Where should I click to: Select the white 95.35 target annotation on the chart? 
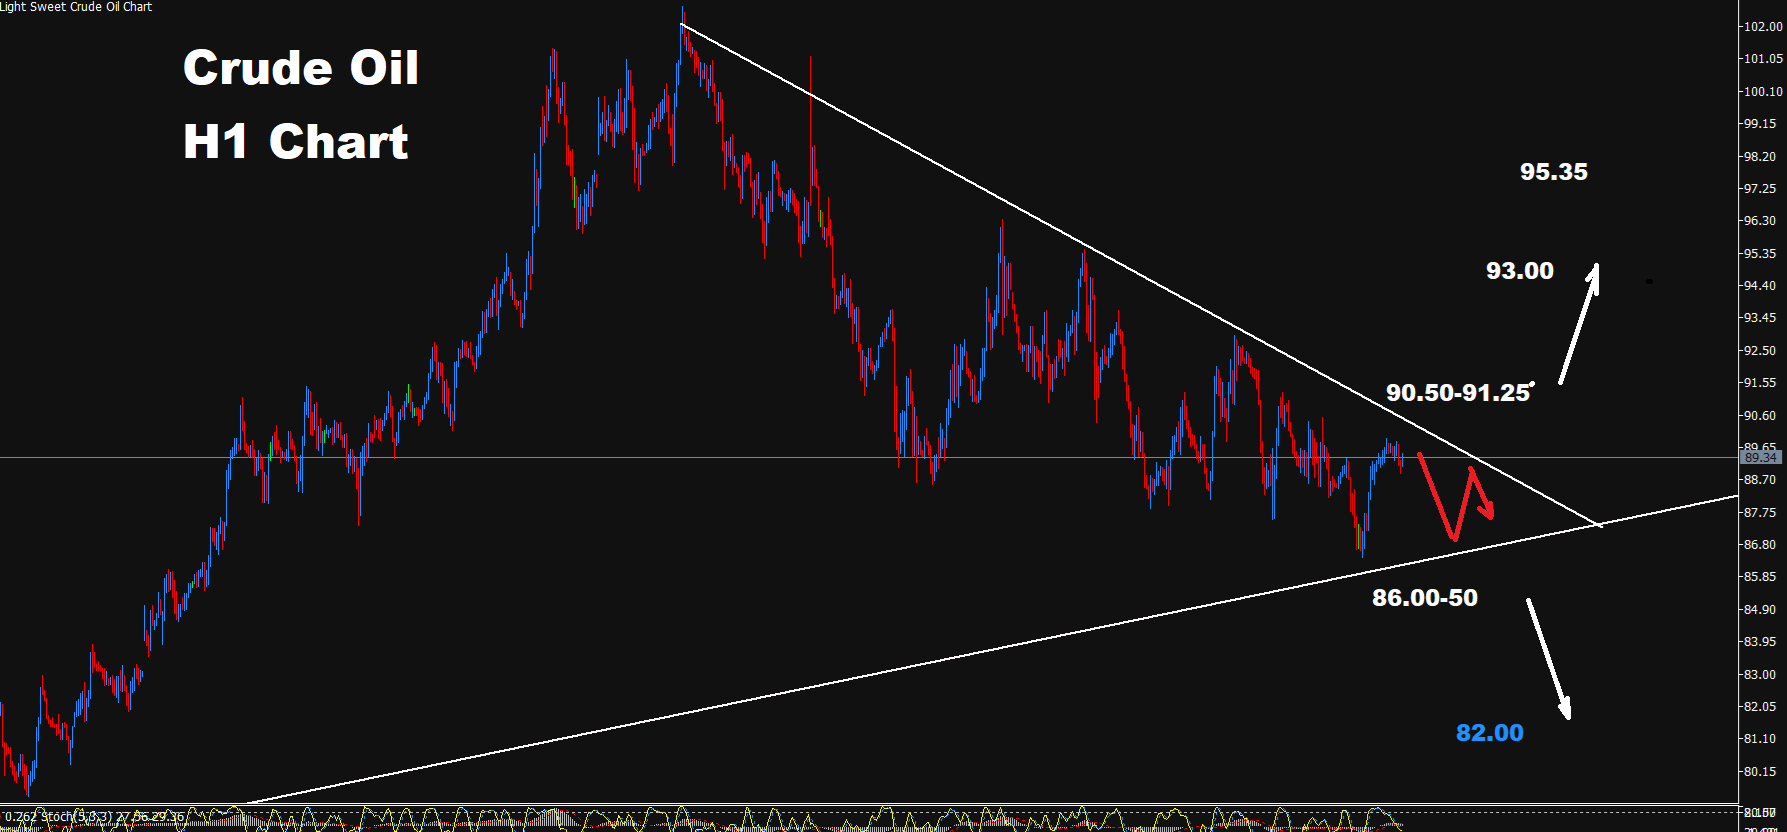(1554, 172)
